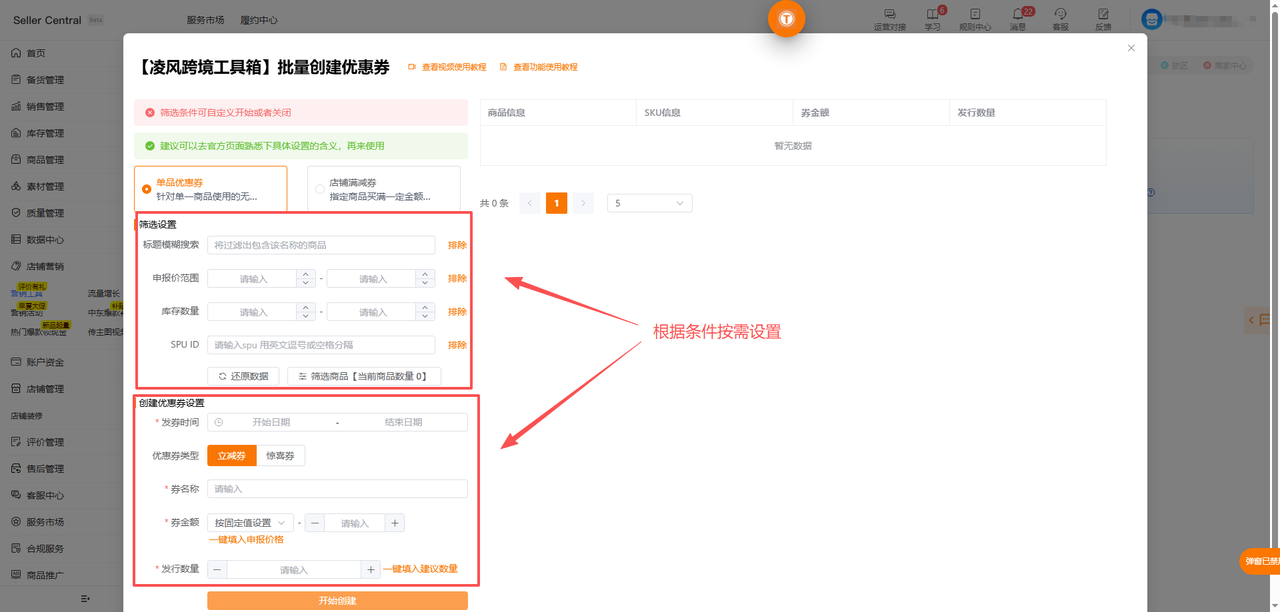Click the function tutorial document icon
Viewport: 1280px width, 612px height.
click(503, 67)
